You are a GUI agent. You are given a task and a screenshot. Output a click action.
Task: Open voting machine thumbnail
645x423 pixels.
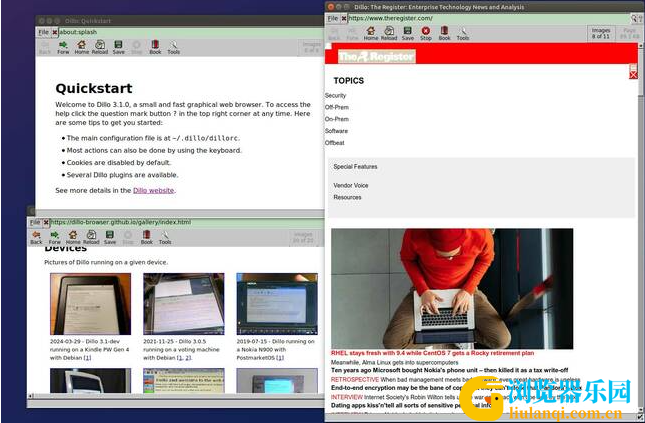[184, 304]
